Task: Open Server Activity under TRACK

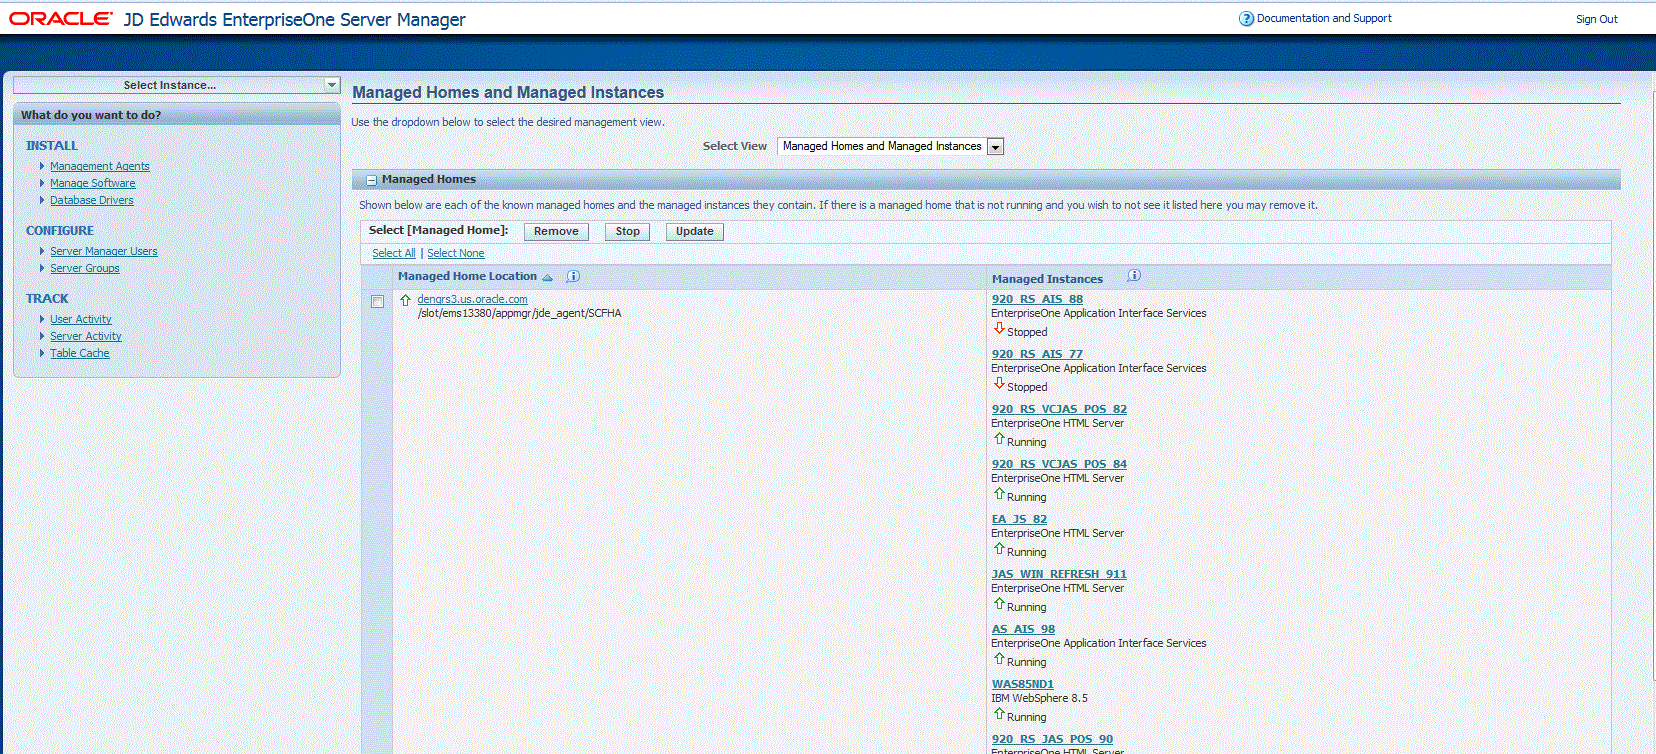Action: coord(86,337)
